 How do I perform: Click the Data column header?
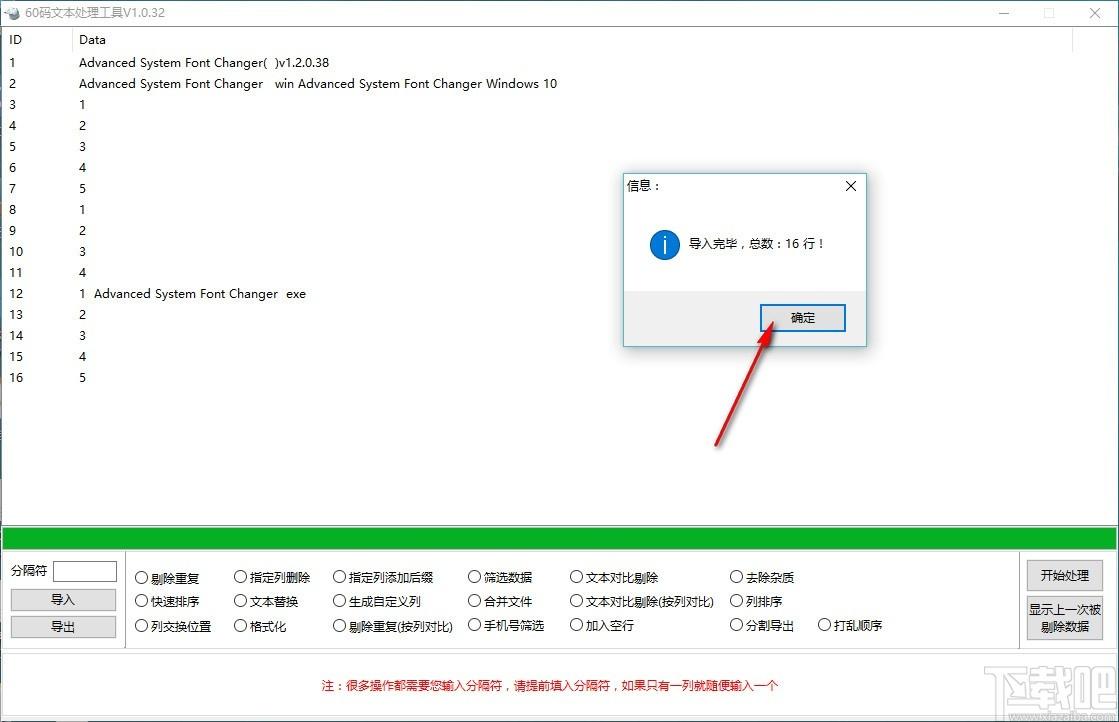[92, 40]
